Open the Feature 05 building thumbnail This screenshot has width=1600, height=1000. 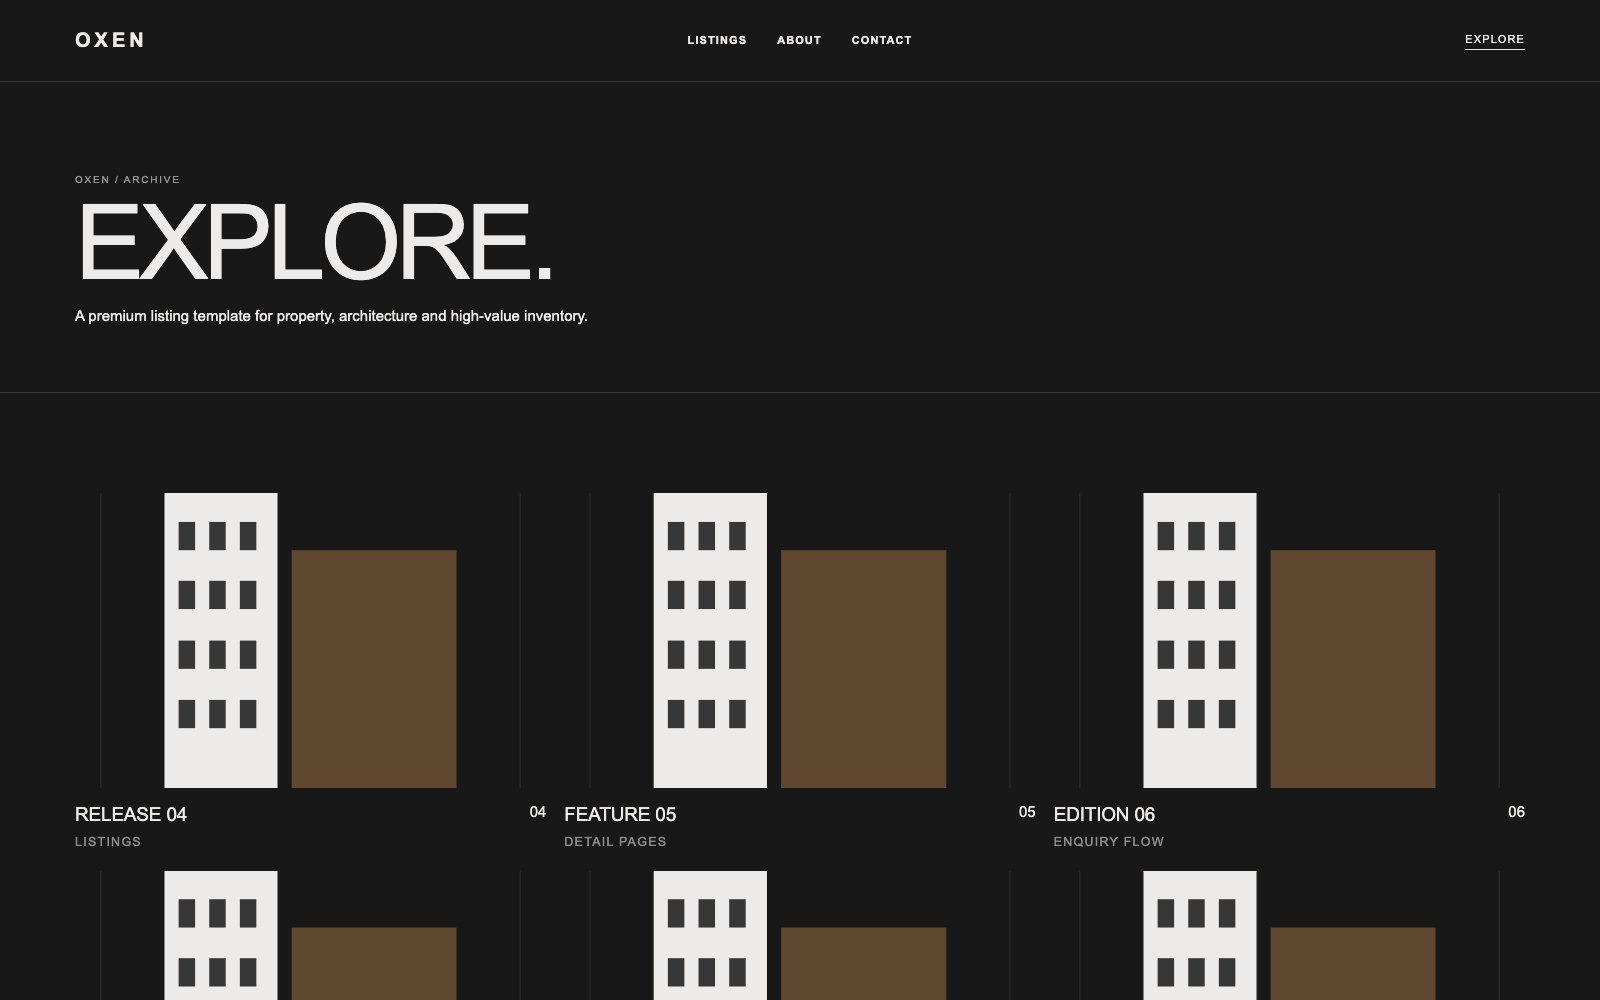[799, 640]
